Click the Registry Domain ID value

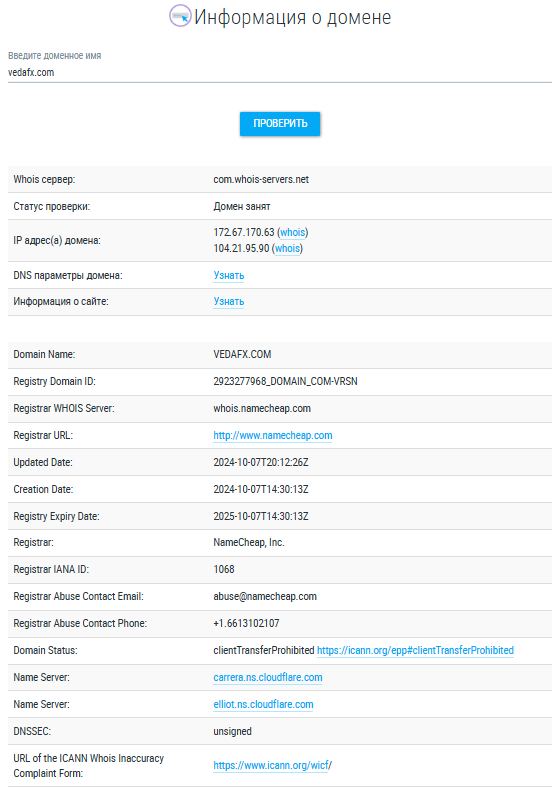(286, 381)
